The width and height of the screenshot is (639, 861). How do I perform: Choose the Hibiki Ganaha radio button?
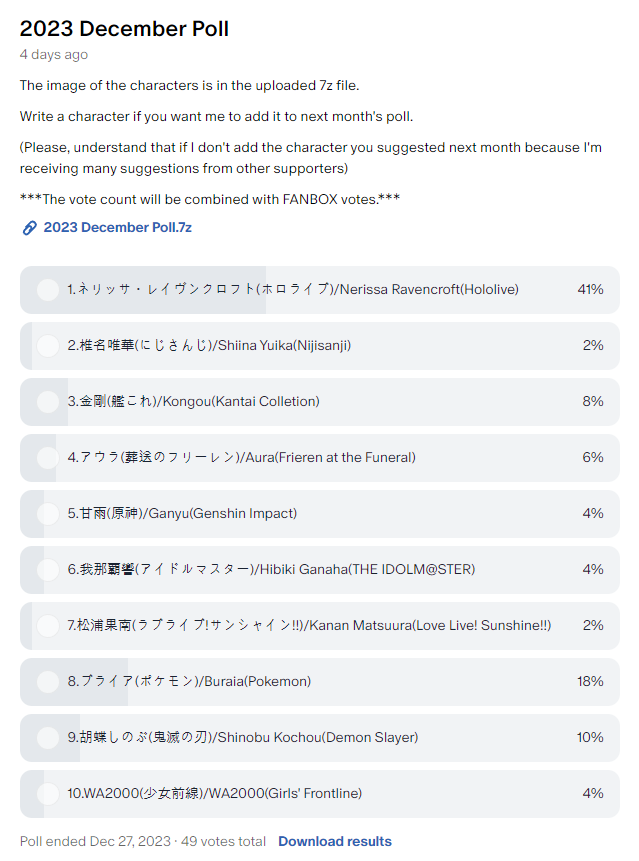click(x=47, y=570)
